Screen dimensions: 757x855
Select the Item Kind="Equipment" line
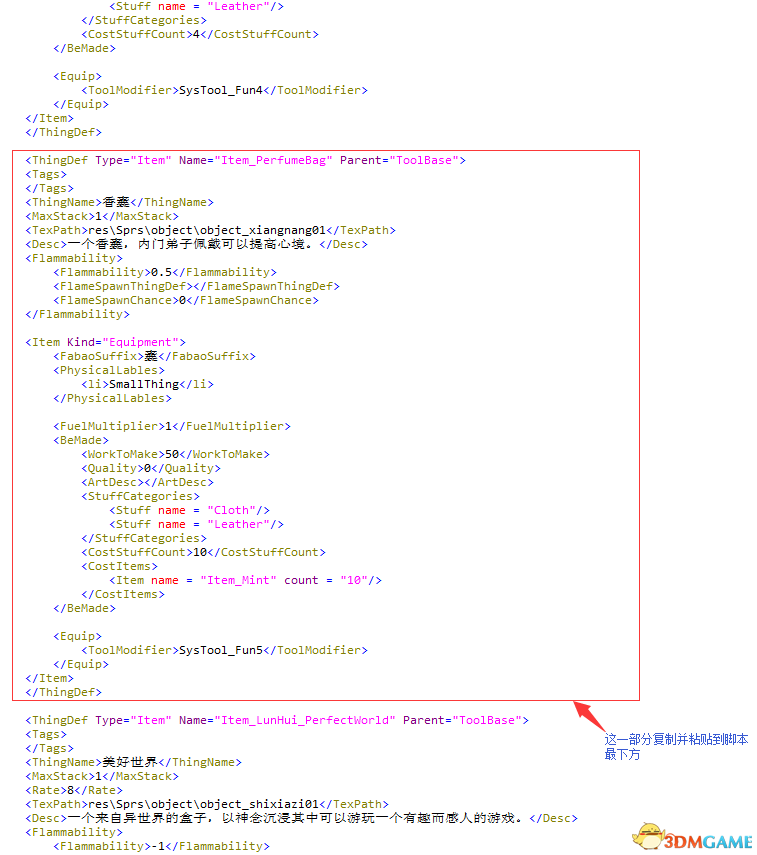tap(105, 342)
